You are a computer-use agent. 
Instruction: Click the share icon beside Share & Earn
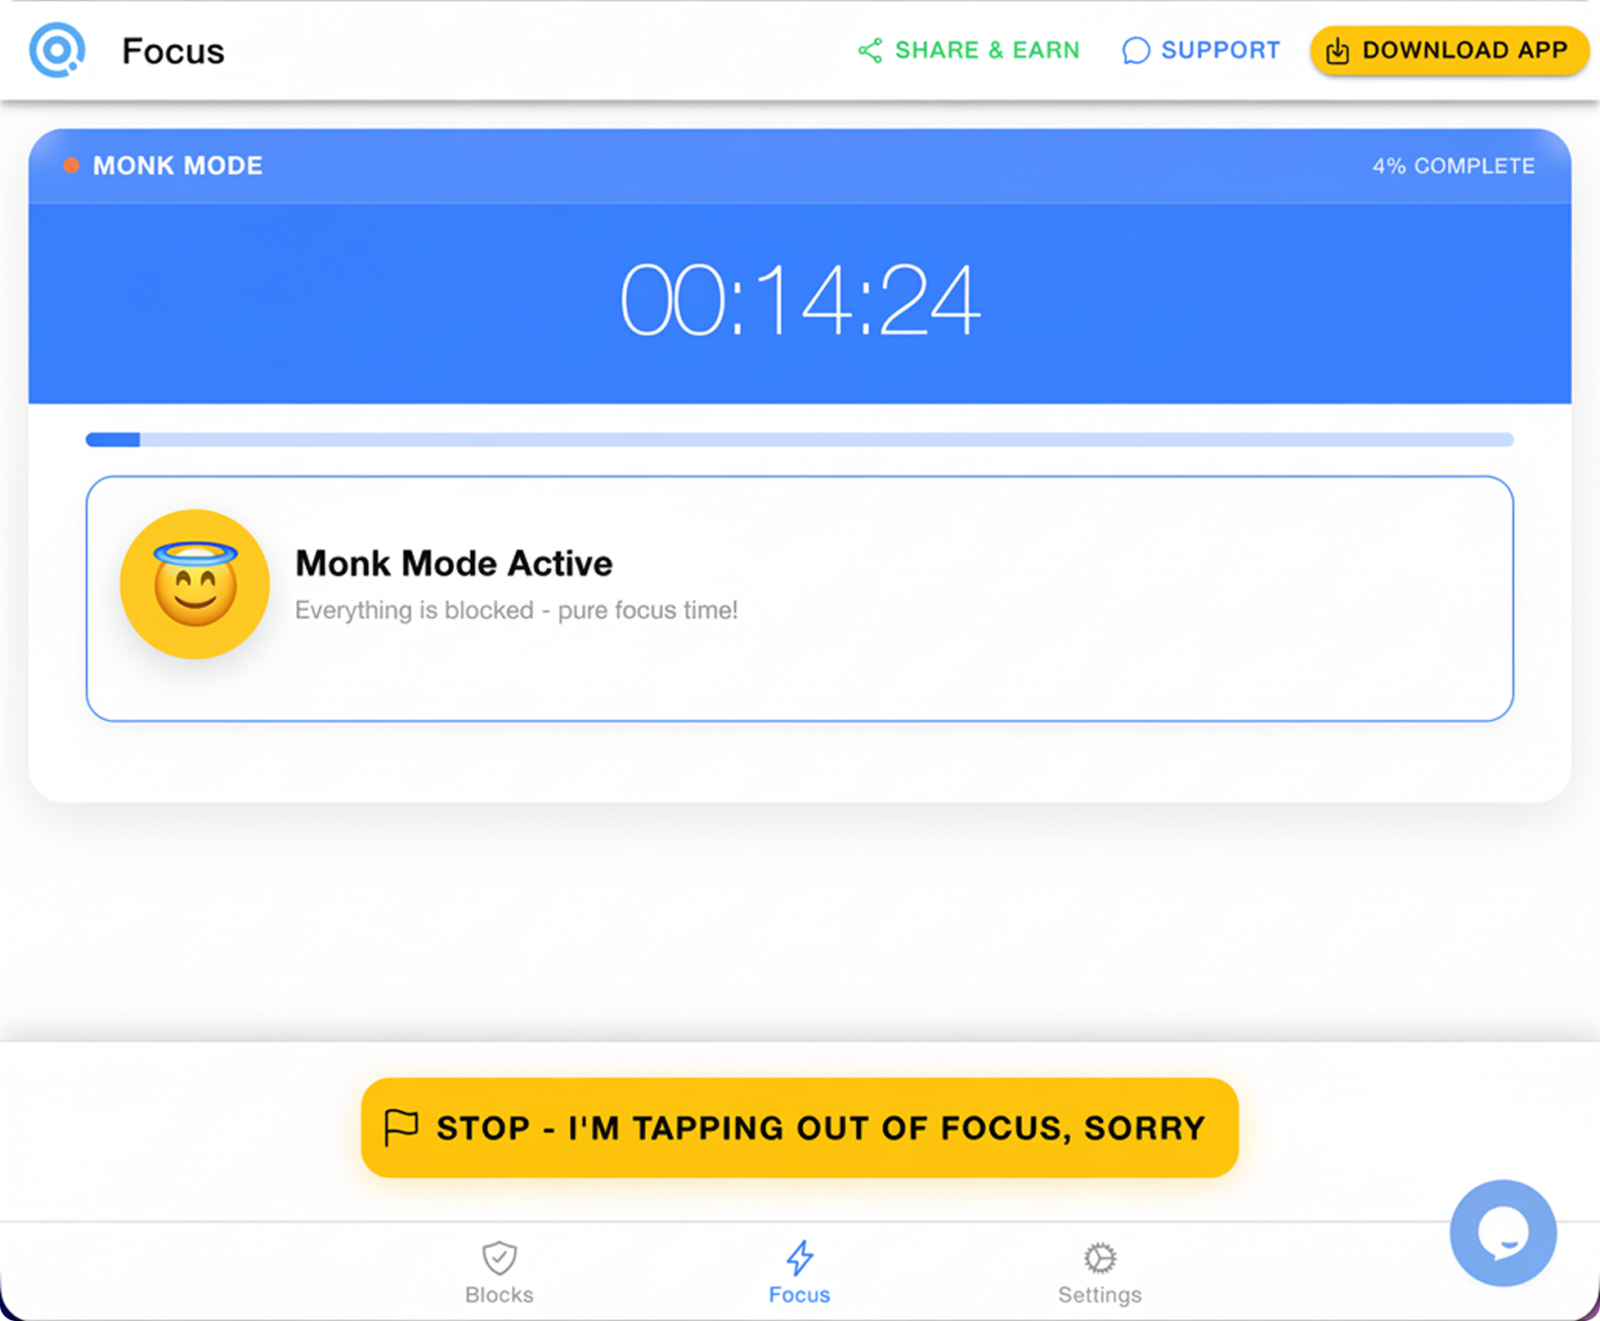(870, 51)
